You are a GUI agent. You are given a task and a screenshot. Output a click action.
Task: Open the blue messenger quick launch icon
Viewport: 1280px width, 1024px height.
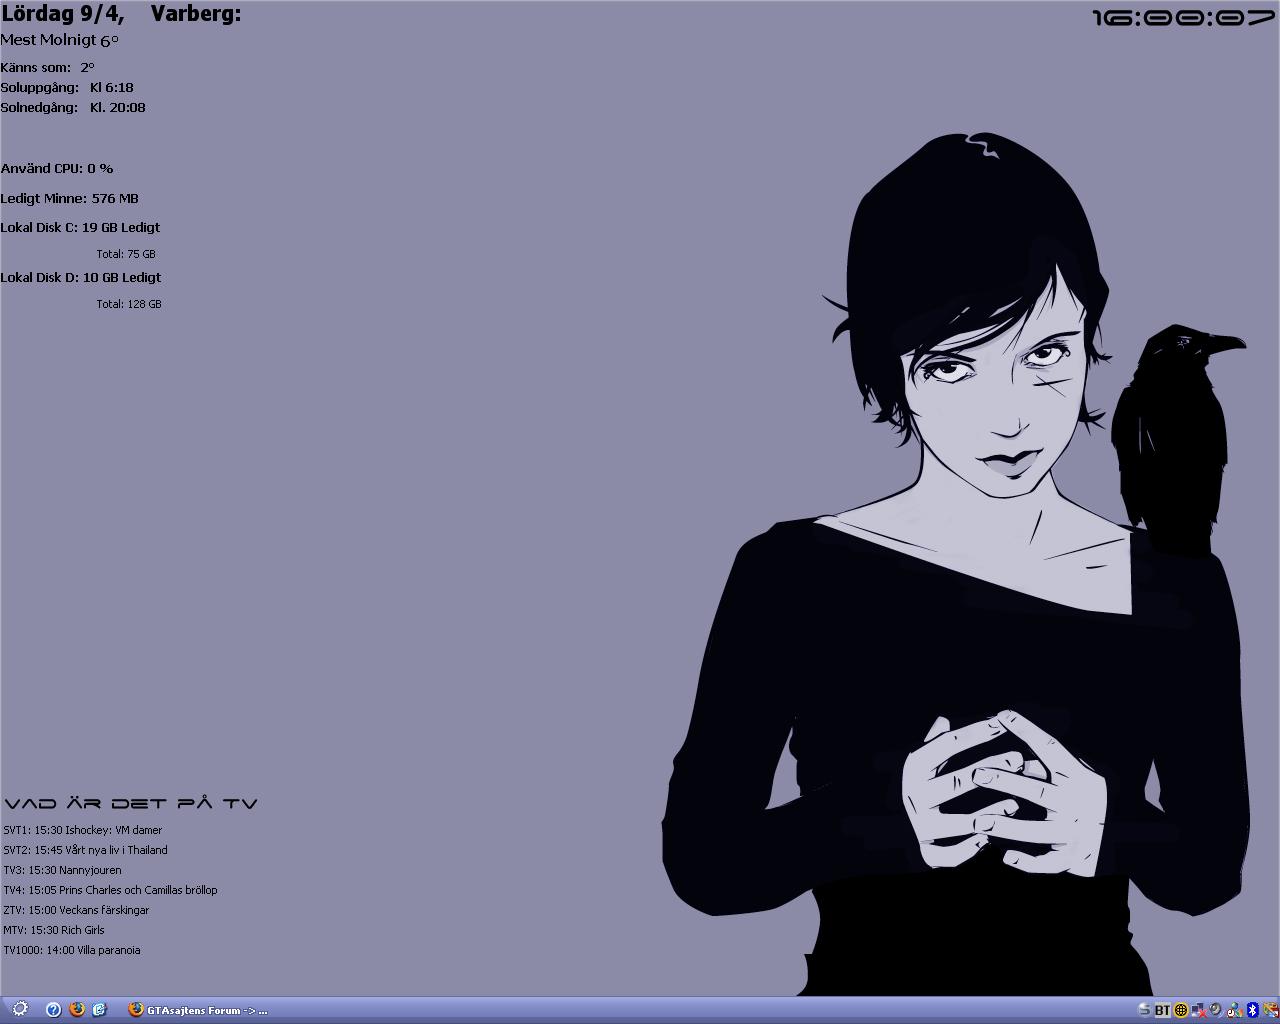click(99, 1010)
